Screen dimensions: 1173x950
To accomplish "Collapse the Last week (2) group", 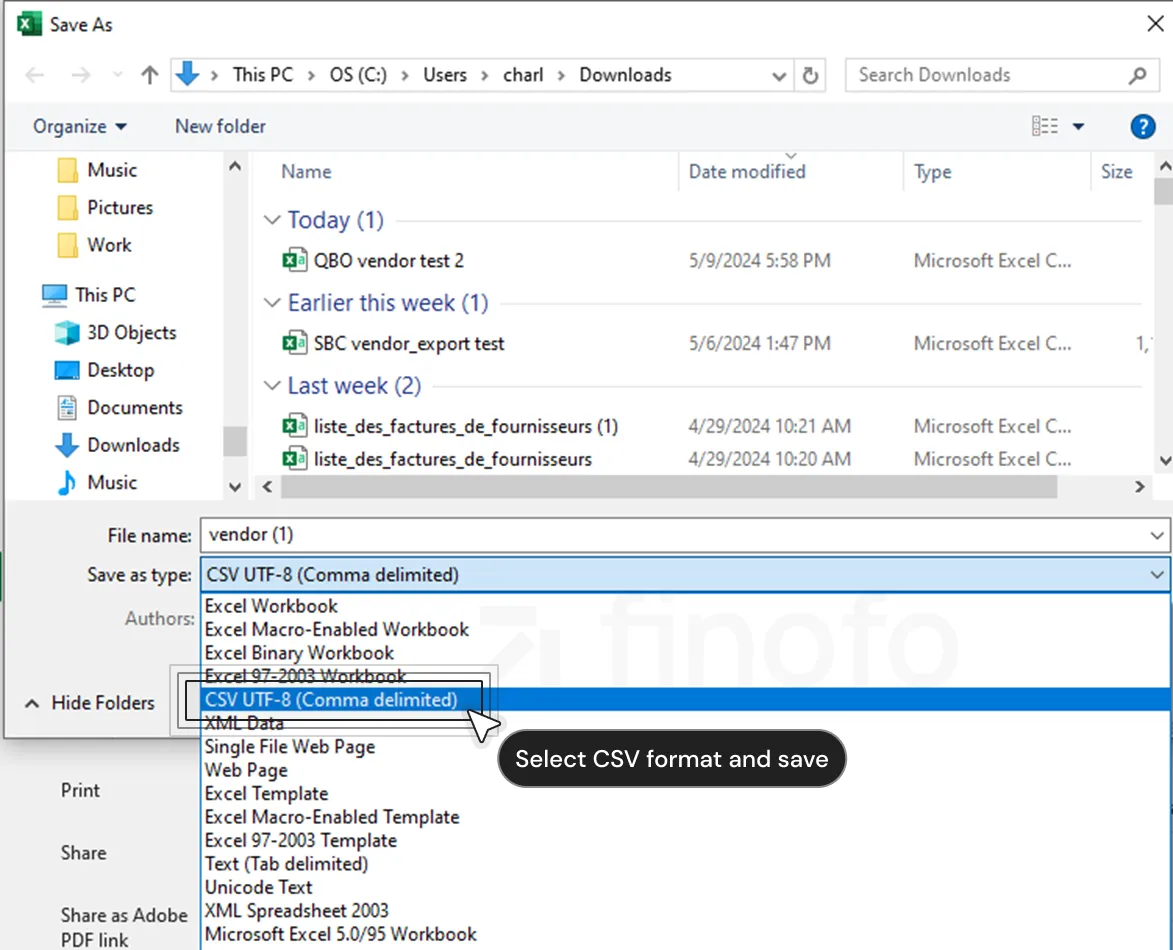I will [272, 386].
